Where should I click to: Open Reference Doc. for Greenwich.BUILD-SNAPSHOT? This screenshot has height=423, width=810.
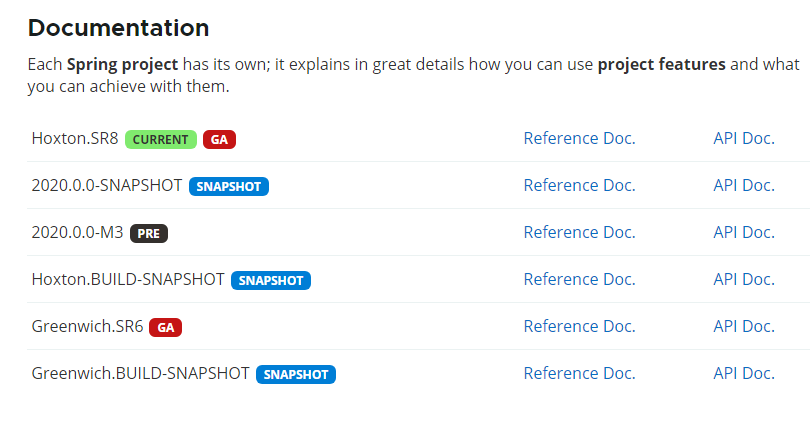(579, 373)
